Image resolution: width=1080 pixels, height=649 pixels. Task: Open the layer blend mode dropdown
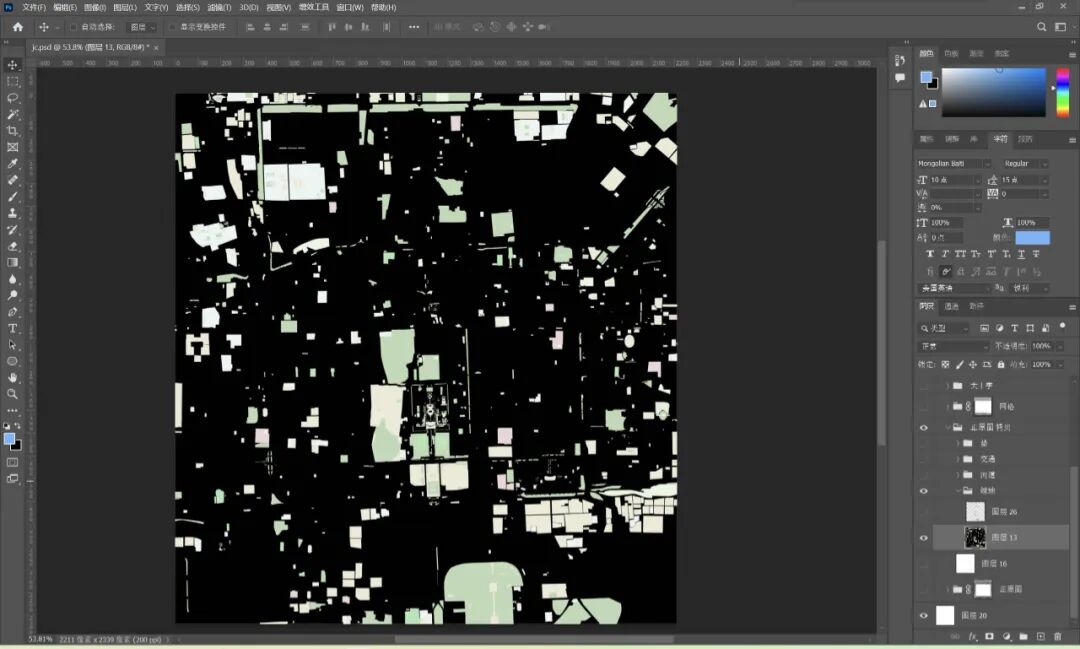click(x=953, y=346)
